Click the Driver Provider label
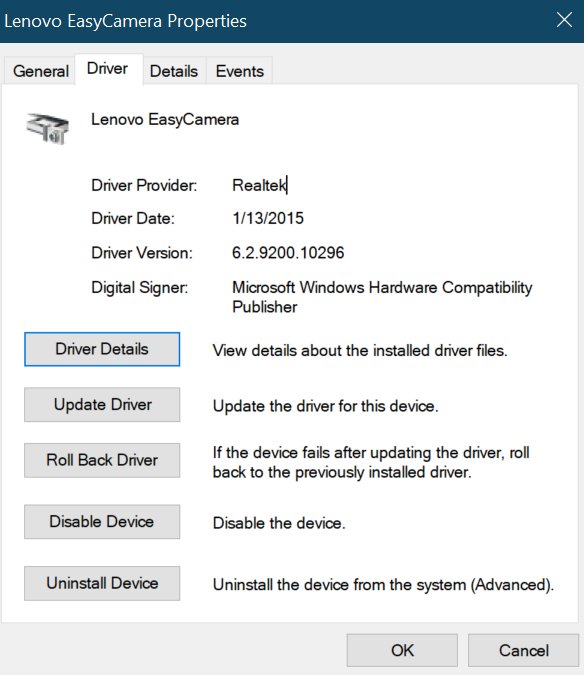The image size is (584, 676). [x=144, y=185]
